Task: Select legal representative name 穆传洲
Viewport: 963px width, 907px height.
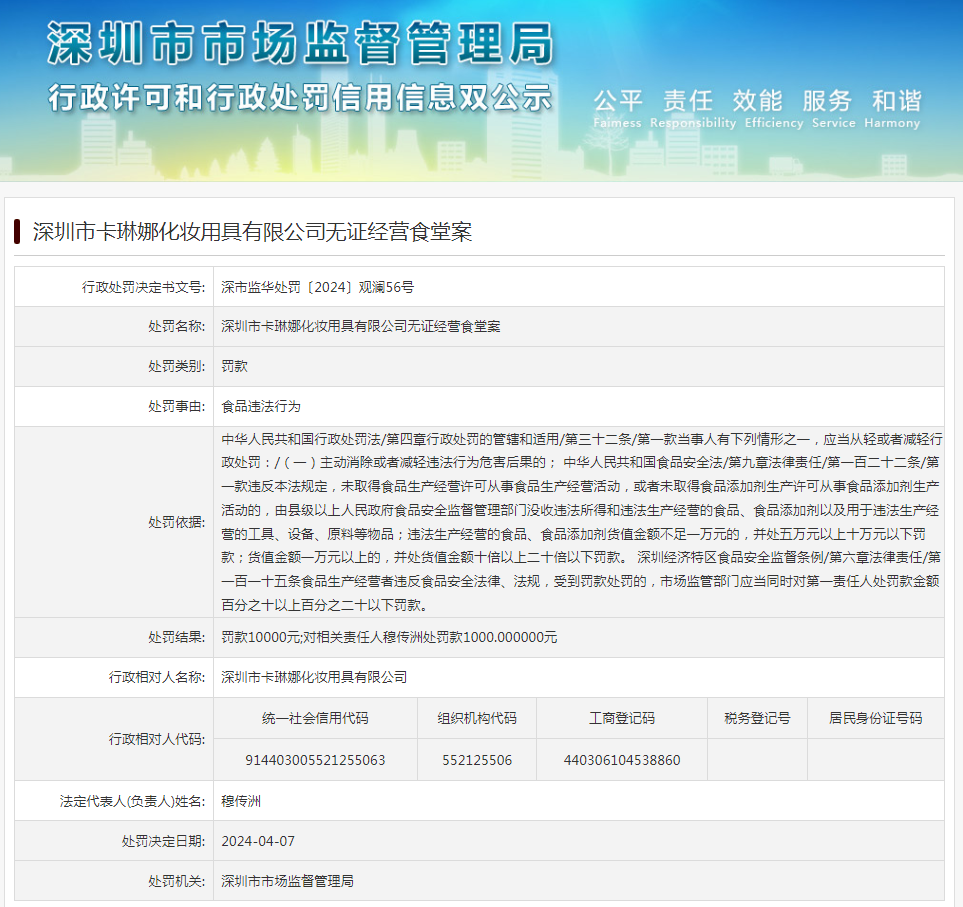Action: coord(241,801)
